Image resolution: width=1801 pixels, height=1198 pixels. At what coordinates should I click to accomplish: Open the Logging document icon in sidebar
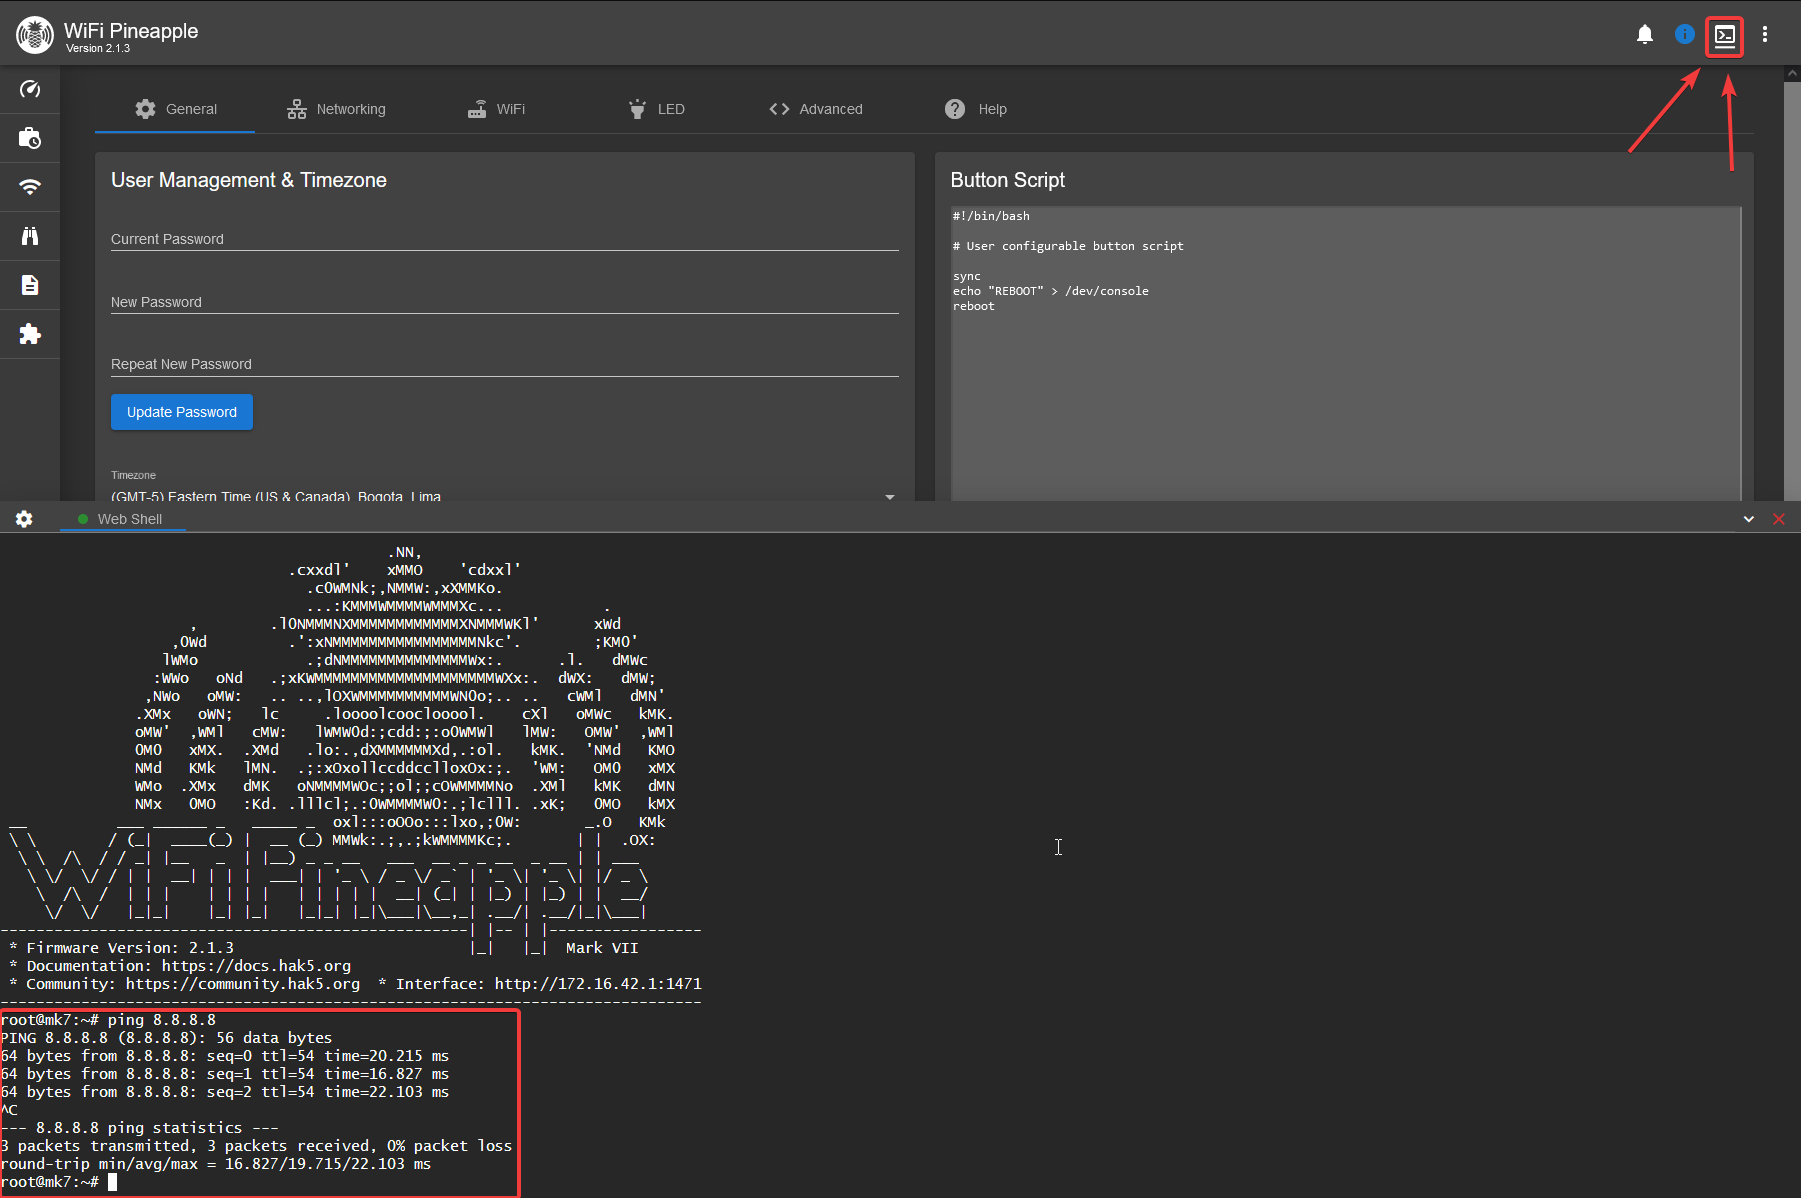[30, 285]
